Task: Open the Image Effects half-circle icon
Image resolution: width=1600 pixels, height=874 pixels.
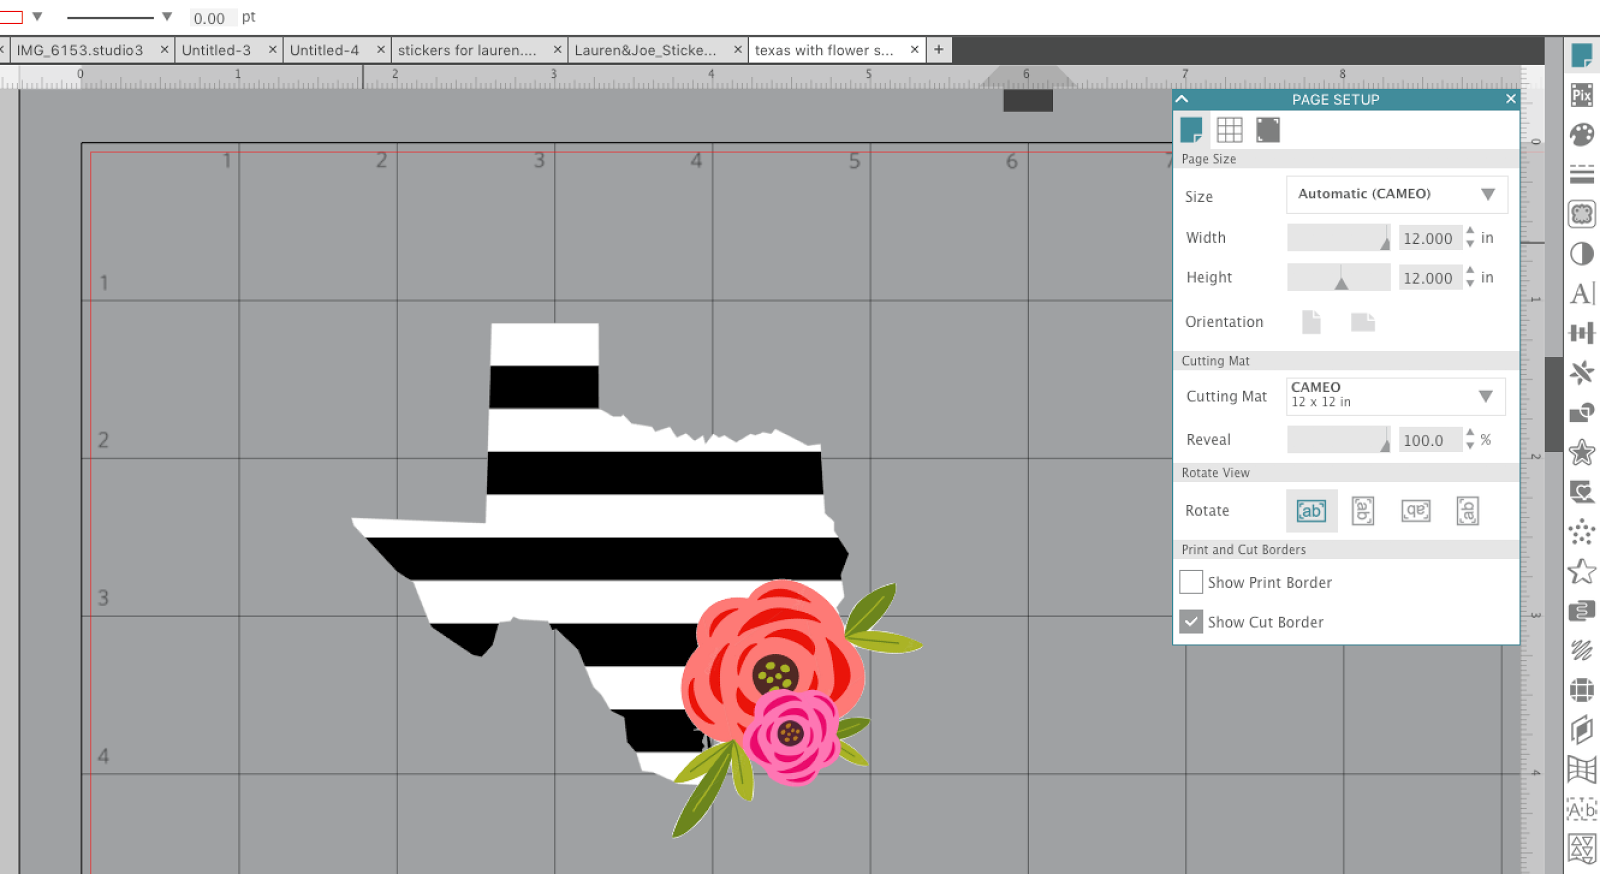Action: click(1581, 254)
